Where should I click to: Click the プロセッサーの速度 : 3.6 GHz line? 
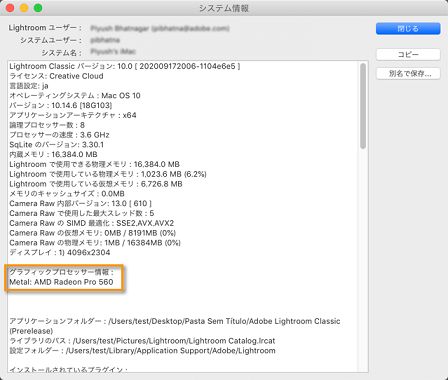pos(59,135)
